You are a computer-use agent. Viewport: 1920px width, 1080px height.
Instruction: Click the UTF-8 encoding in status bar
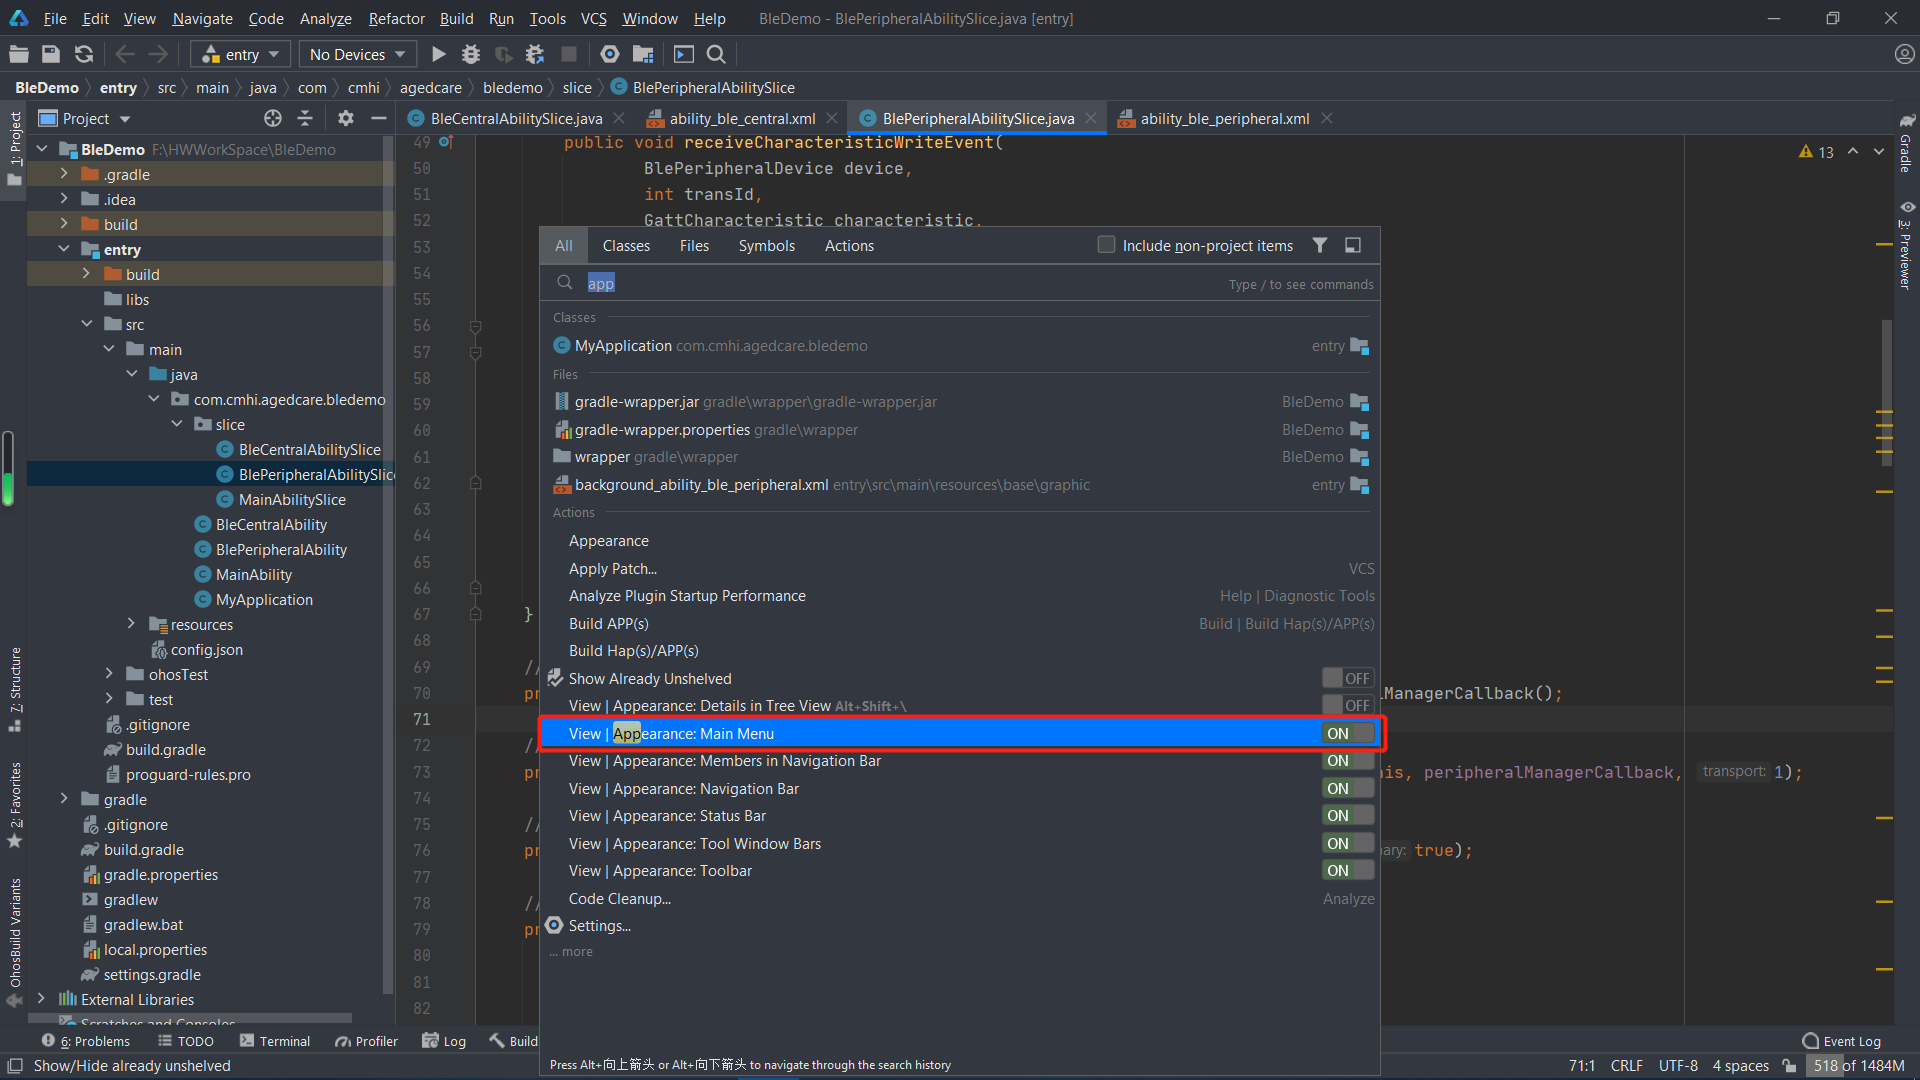pyautogui.click(x=1678, y=1066)
